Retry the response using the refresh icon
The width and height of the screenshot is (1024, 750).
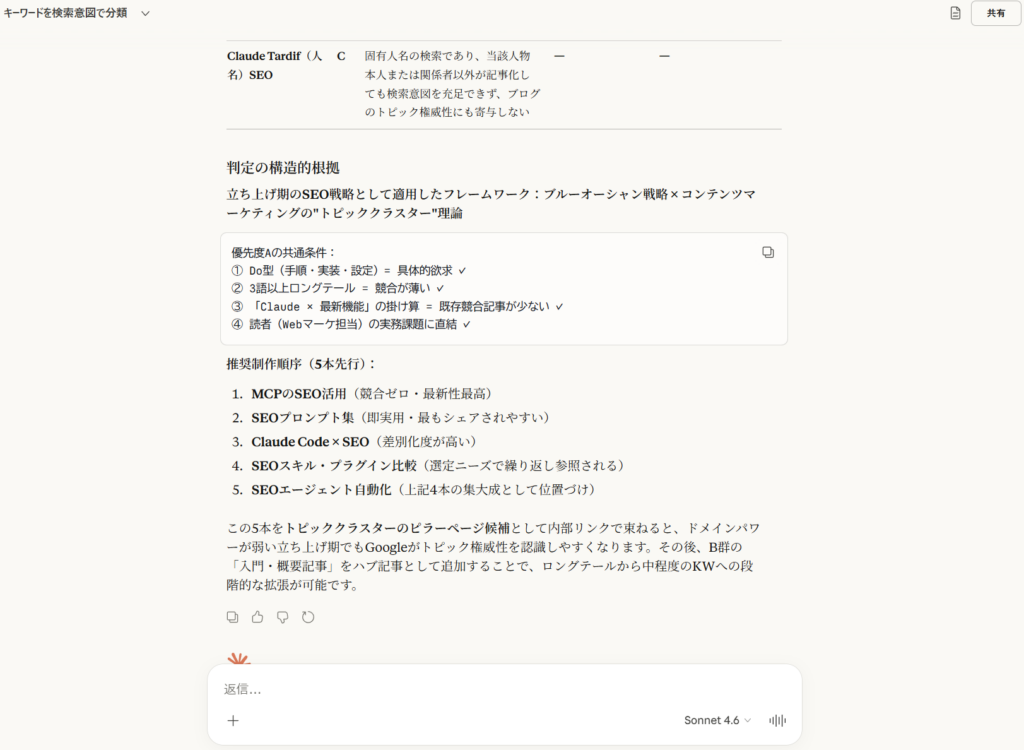point(308,617)
